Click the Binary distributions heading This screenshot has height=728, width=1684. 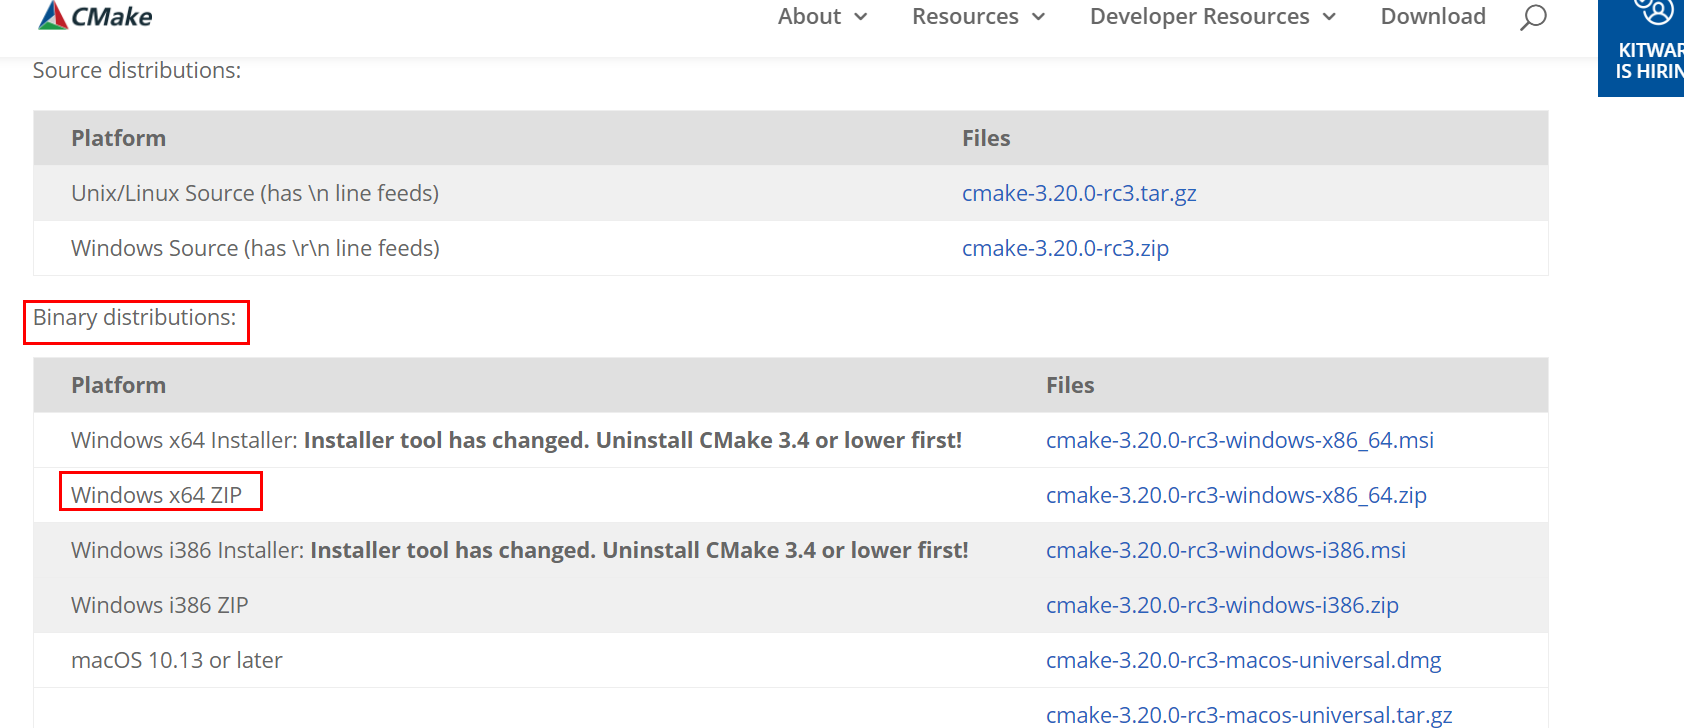(x=135, y=318)
